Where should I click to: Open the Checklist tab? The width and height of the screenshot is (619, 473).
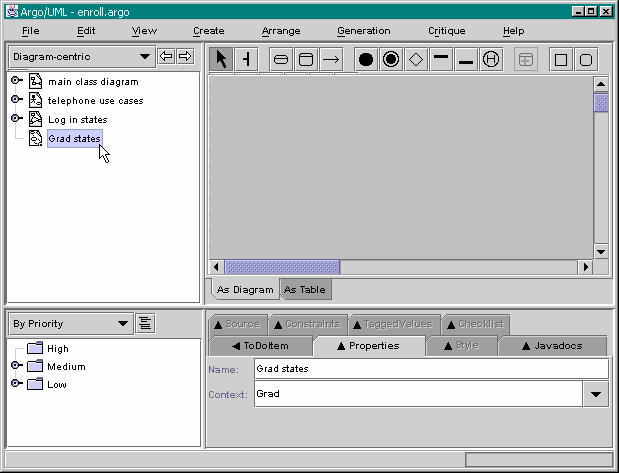pos(476,325)
